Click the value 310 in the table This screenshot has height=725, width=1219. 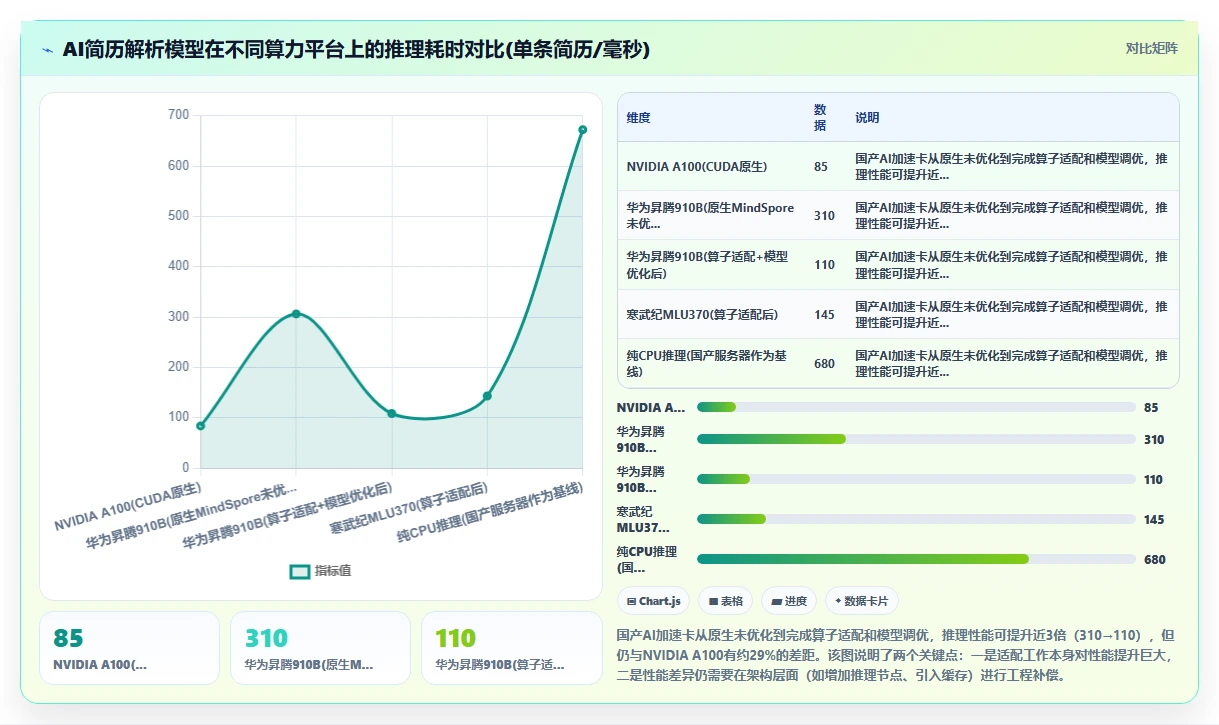pyautogui.click(x=824, y=216)
